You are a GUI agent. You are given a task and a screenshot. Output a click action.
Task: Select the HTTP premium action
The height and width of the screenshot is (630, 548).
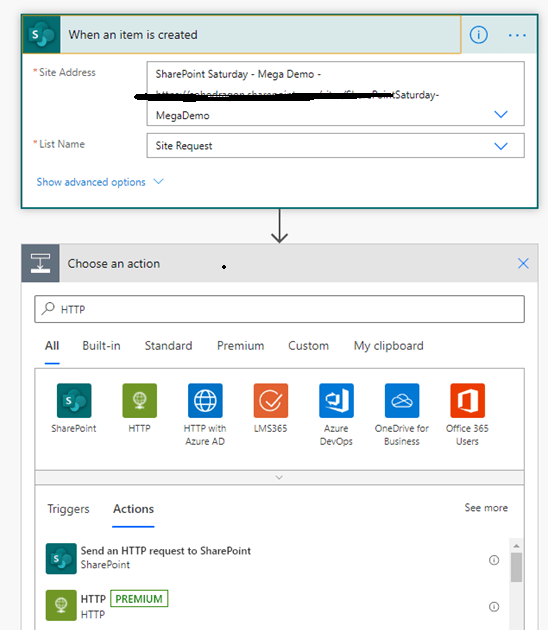pyautogui.click(x=272, y=605)
